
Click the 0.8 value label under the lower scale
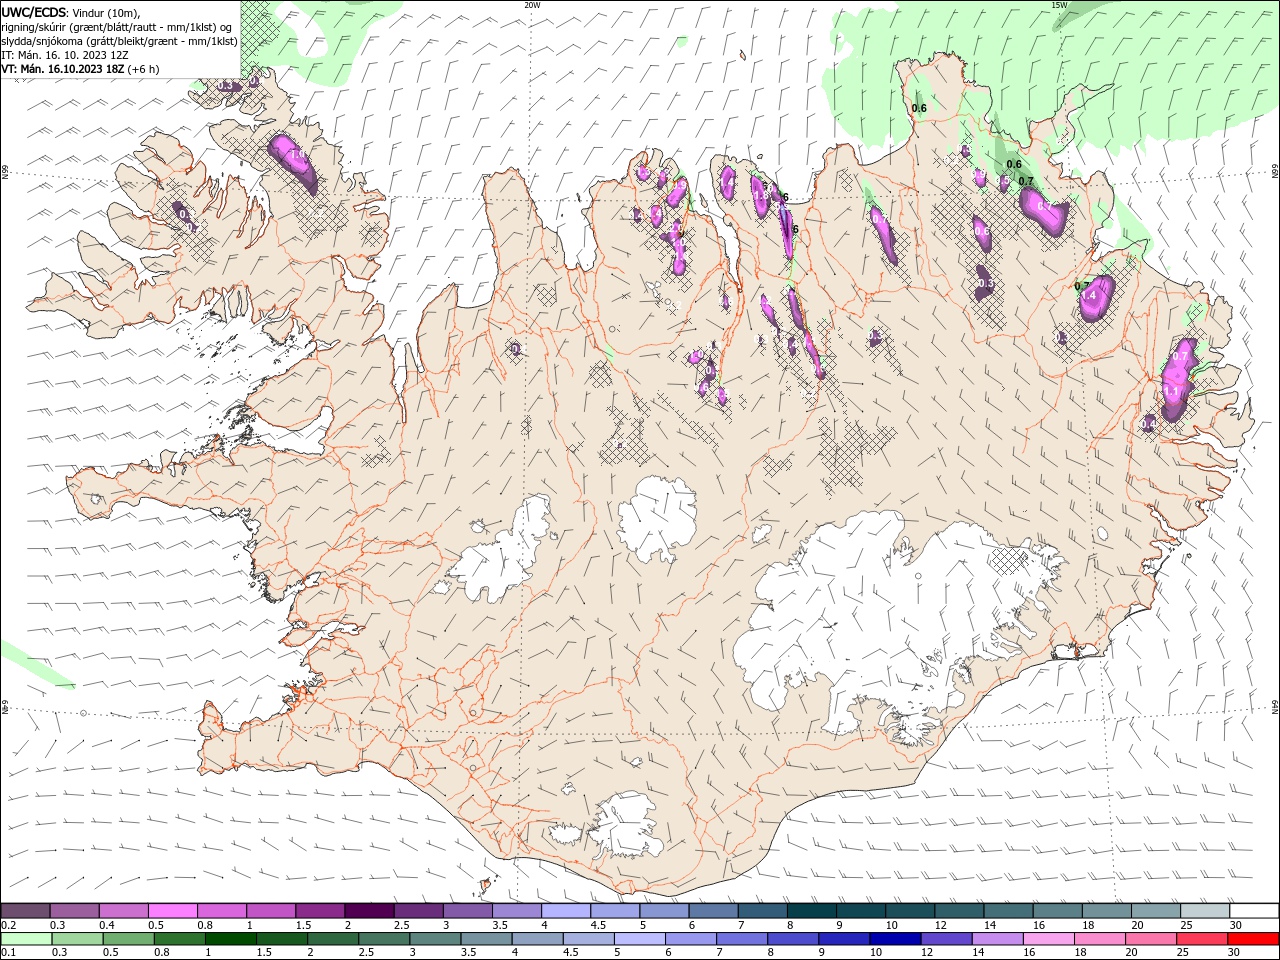click(x=161, y=953)
